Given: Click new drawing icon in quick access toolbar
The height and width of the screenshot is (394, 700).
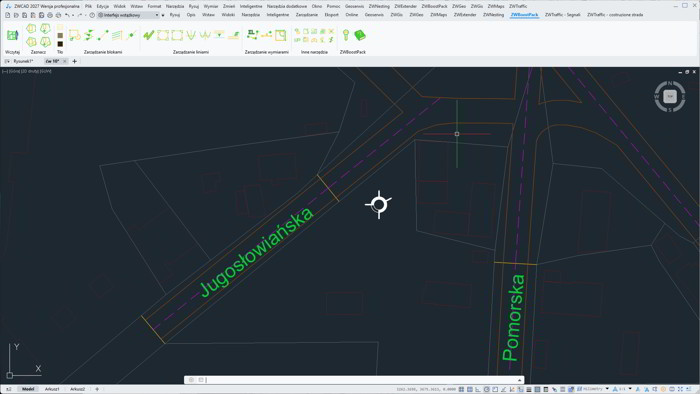Looking at the screenshot, I should coord(8,15).
